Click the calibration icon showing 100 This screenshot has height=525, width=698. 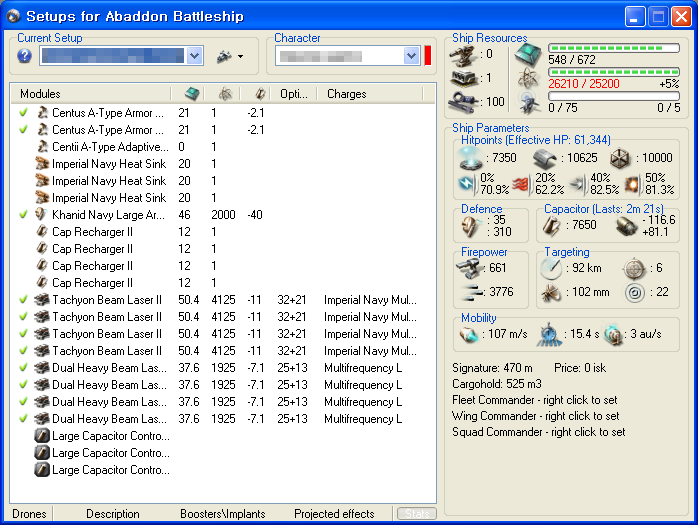point(463,102)
